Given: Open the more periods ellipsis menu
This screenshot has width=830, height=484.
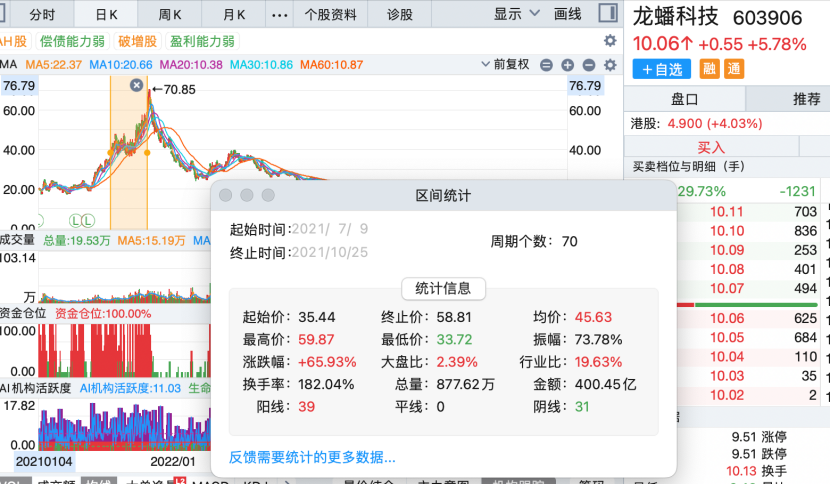Looking at the screenshot, I should click(281, 14).
